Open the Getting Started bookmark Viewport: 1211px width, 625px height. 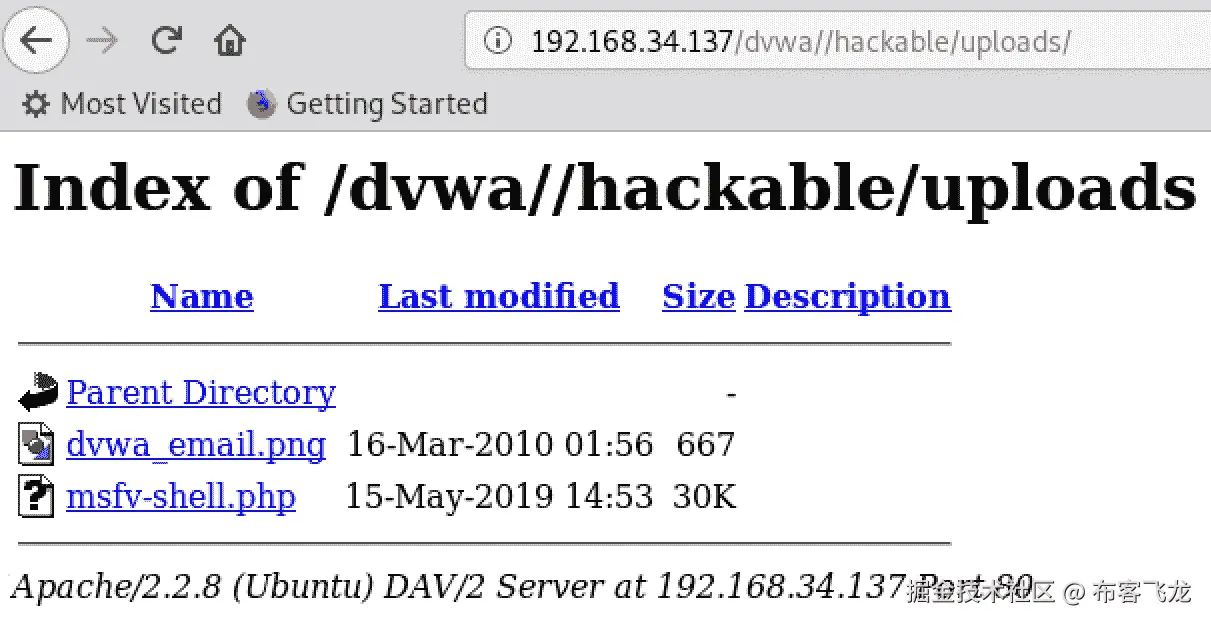[368, 104]
